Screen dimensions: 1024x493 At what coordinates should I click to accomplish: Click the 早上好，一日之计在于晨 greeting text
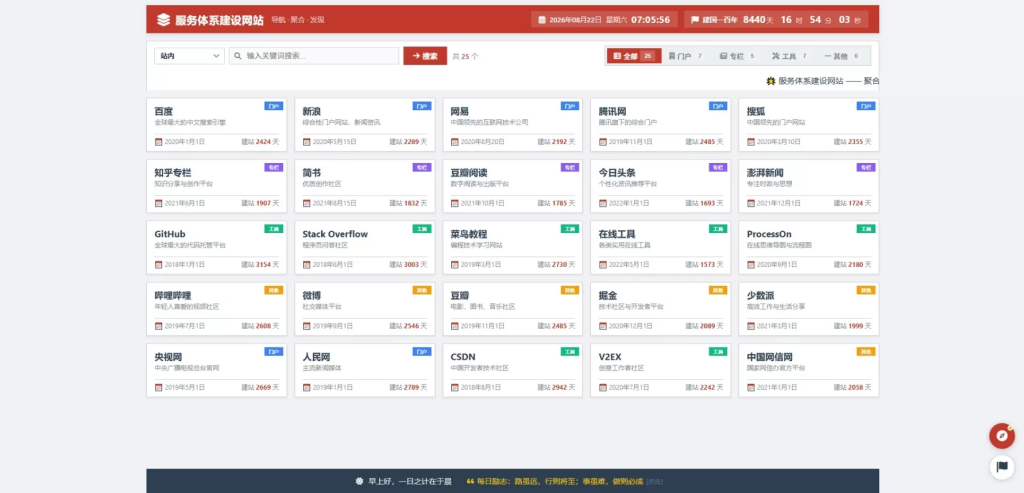[408, 481]
